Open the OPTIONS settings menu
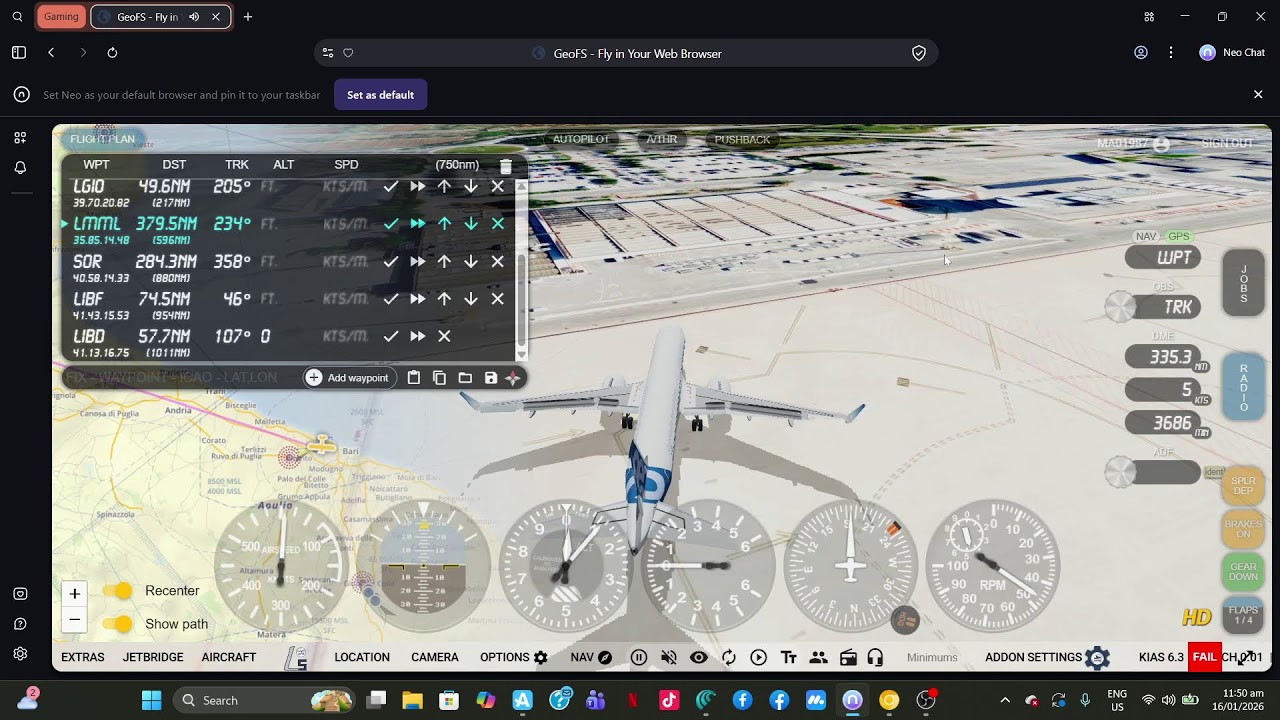This screenshot has width=1280, height=720. (x=514, y=657)
